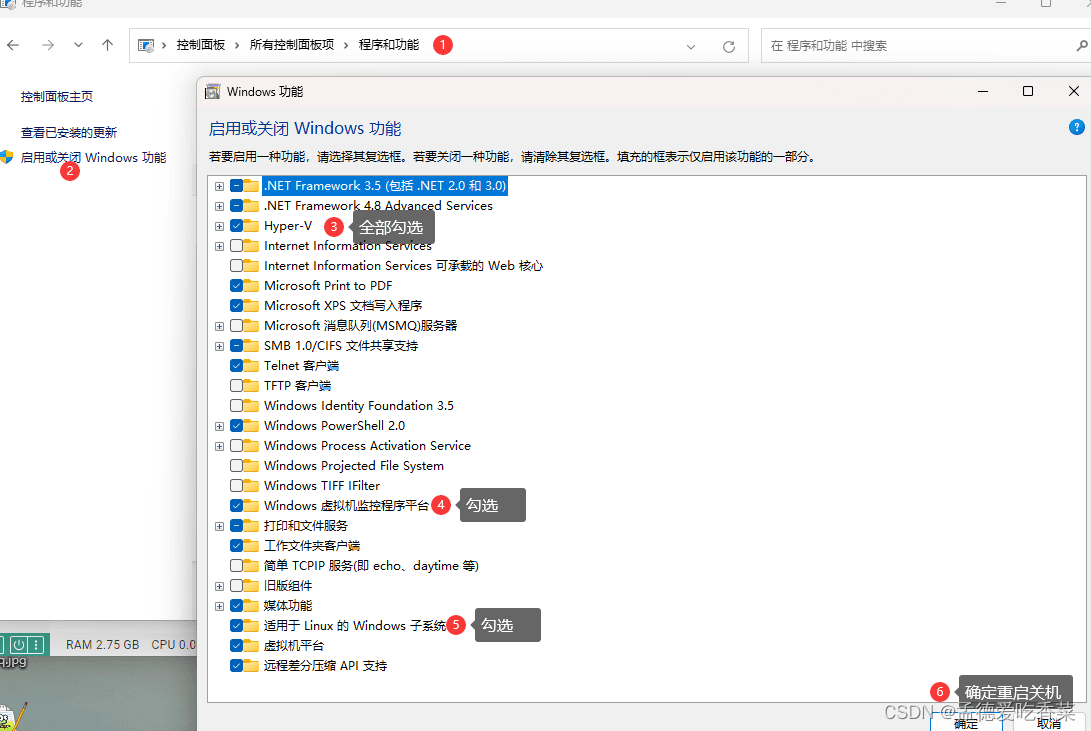This screenshot has height=731, width=1091.
Task: Open 查看已安装的更新 link
Action: click(69, 133)
